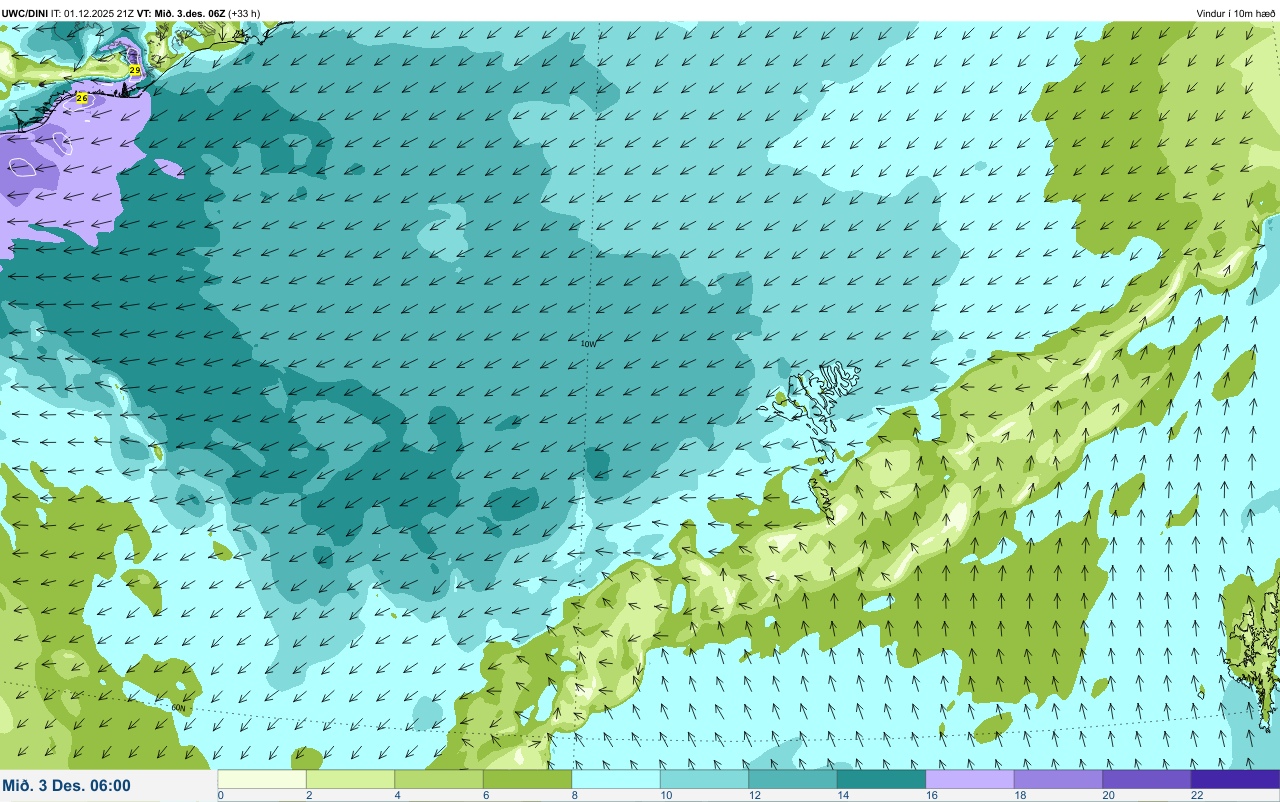Viewport: 1280px width, 802px height.
Task: Click the 12–14 teal legend swatch
Action: (x=793, y=779)
